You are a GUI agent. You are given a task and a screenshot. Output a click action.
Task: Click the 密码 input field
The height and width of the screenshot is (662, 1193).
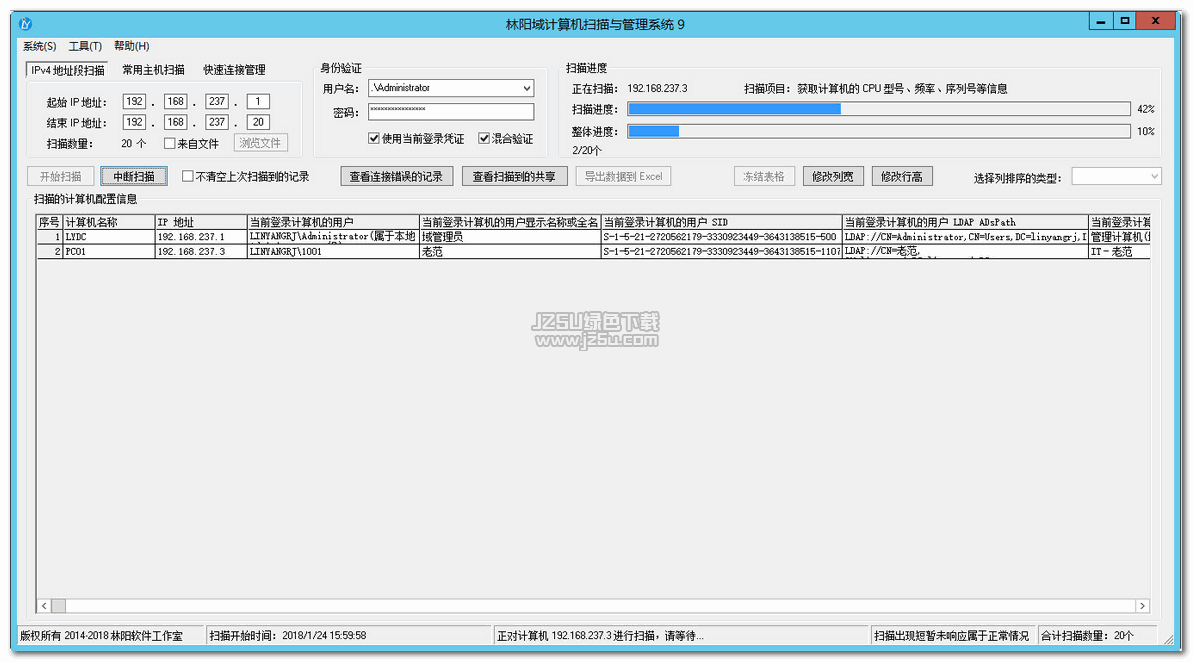tap(451, 112)
